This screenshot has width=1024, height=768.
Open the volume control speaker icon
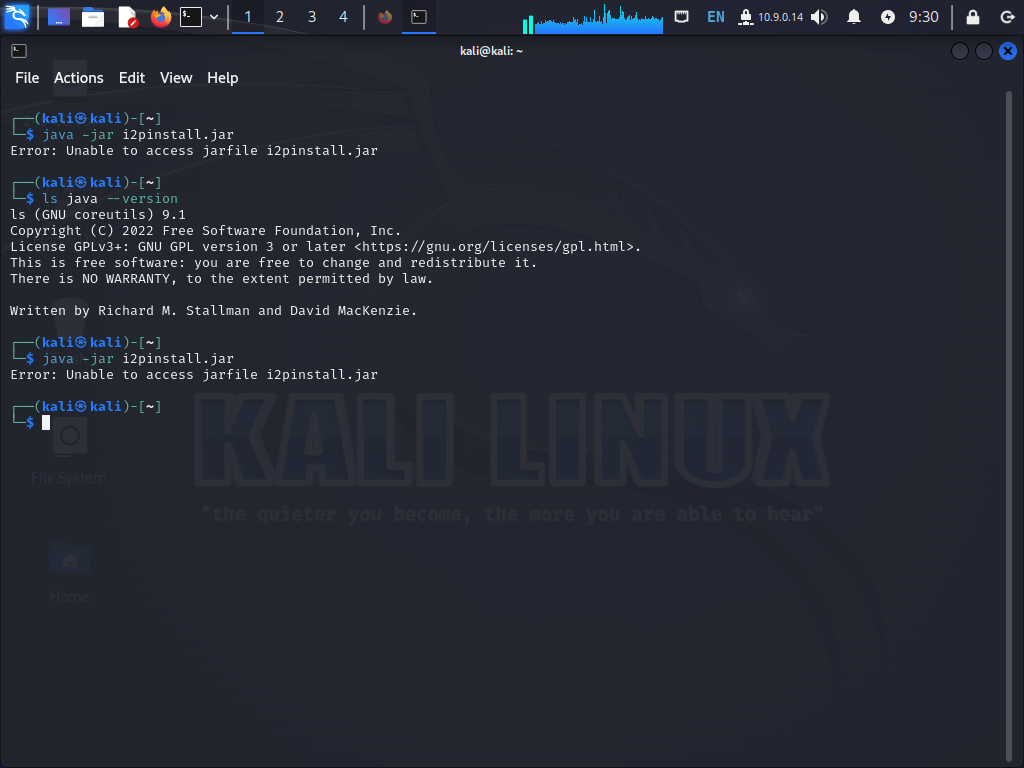point(819,17)
